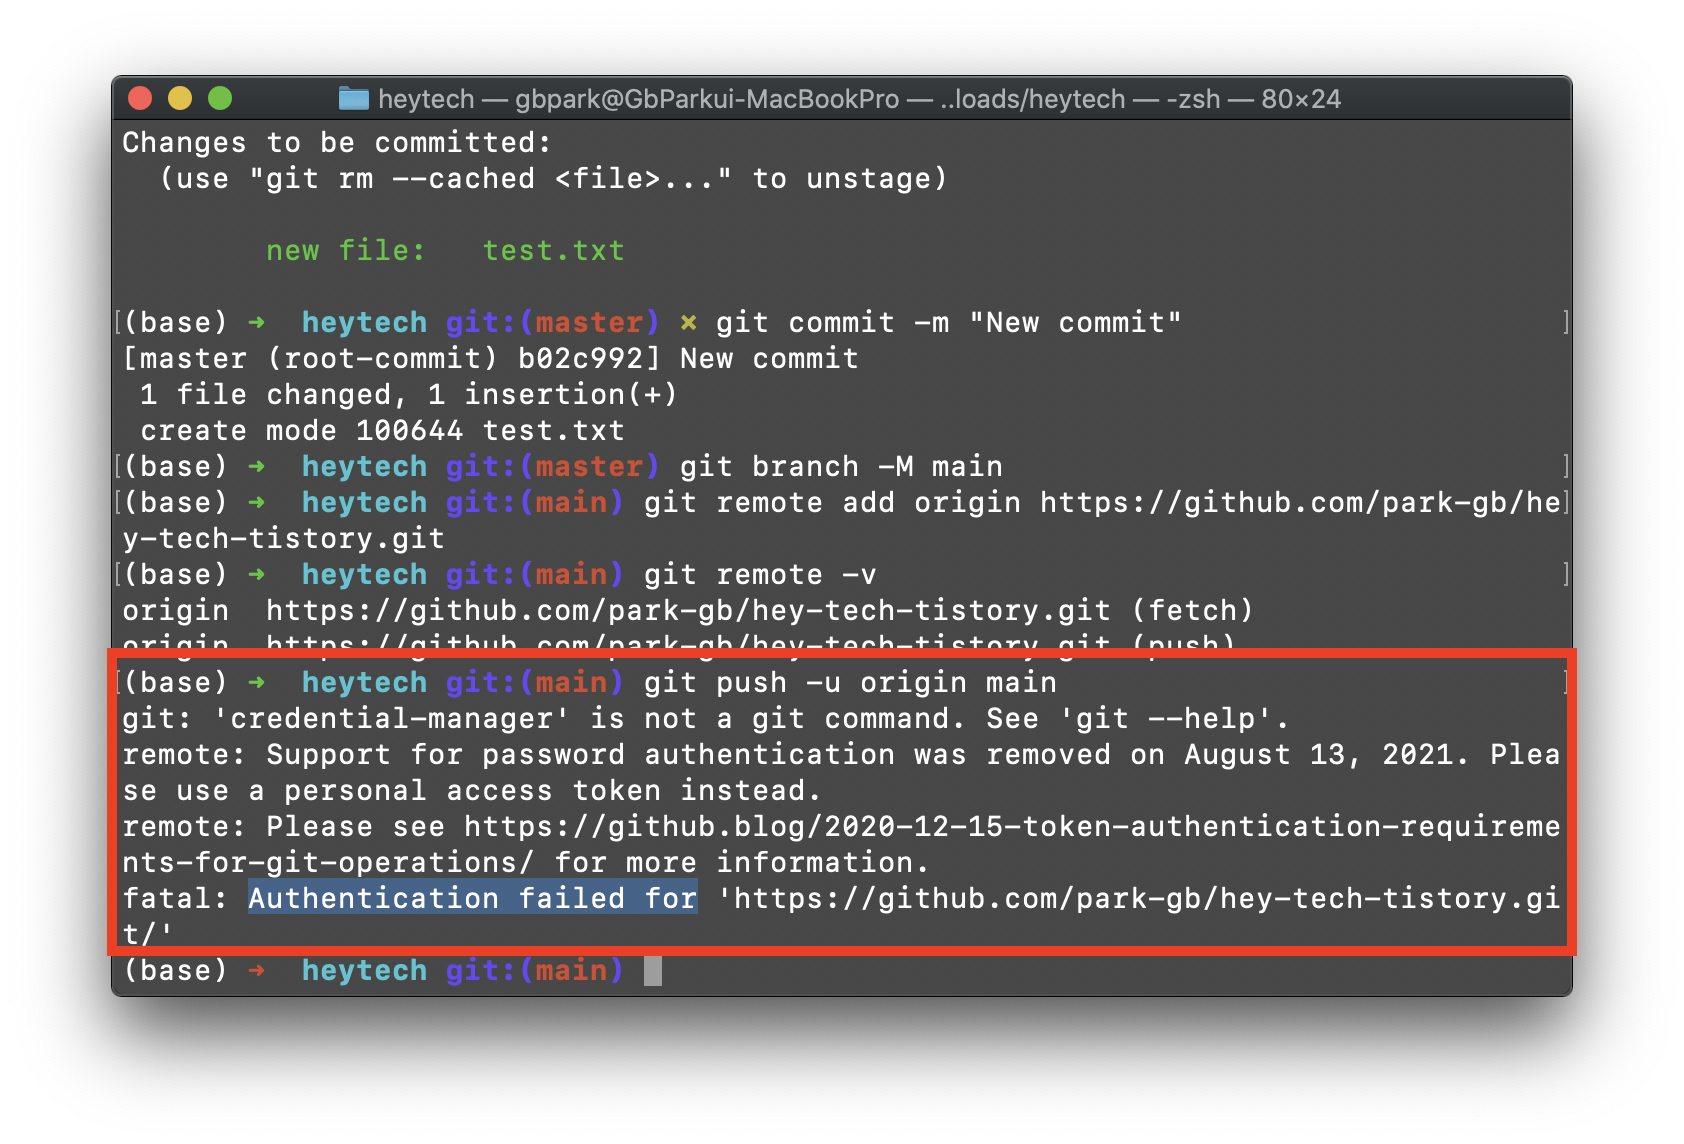Click the text 'Changes to be committed:'

[337, 143]
